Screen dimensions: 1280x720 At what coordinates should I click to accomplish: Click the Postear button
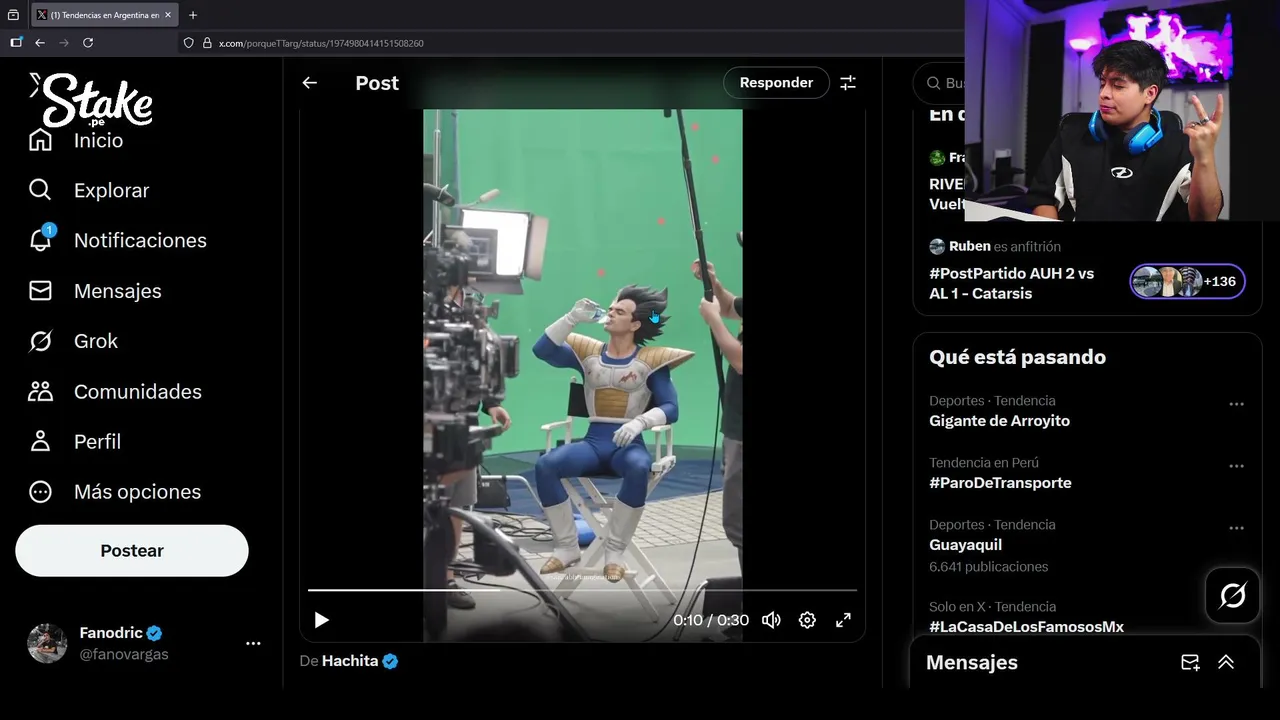pyautogui.click(x=132, y=550)
